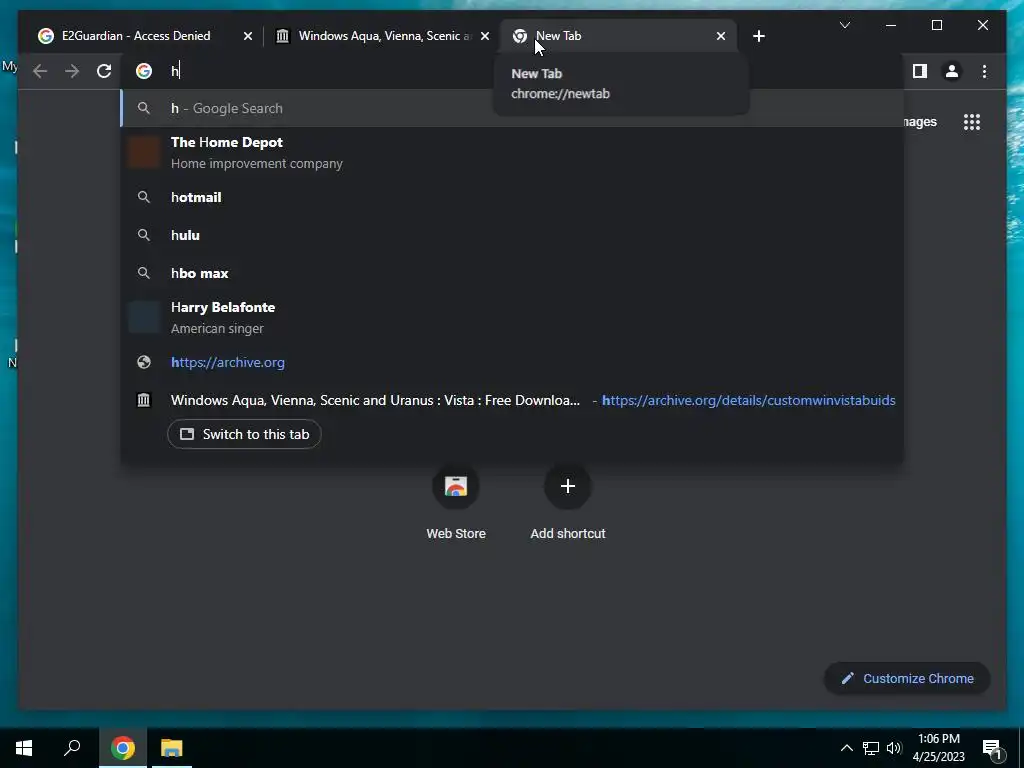The height and width of the screenshot is (768, 1024).
Task: Click the Google logo in the address bar
Action: [x=144, y=71]
